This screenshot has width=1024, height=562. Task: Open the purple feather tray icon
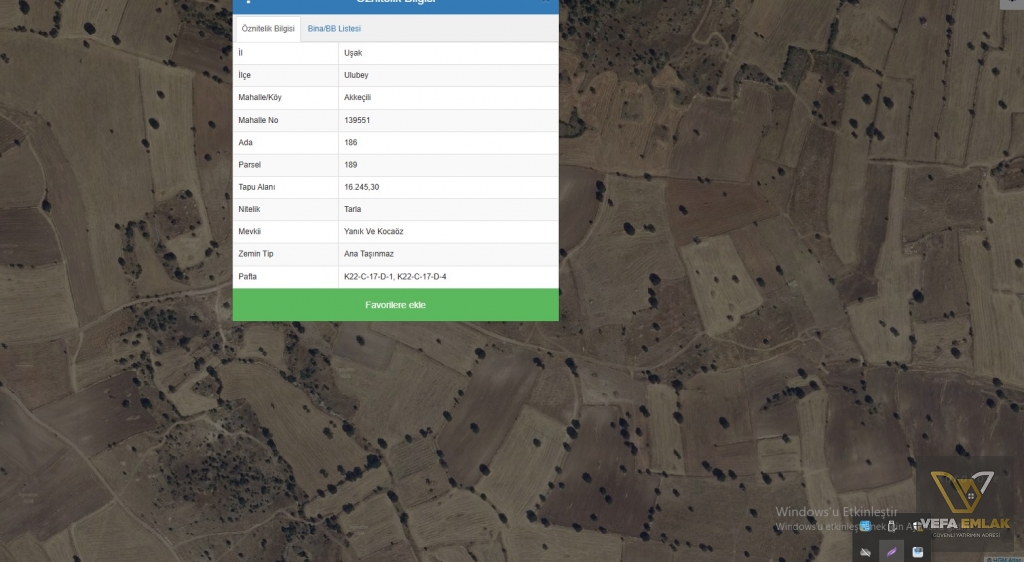[x=891, y=552]
